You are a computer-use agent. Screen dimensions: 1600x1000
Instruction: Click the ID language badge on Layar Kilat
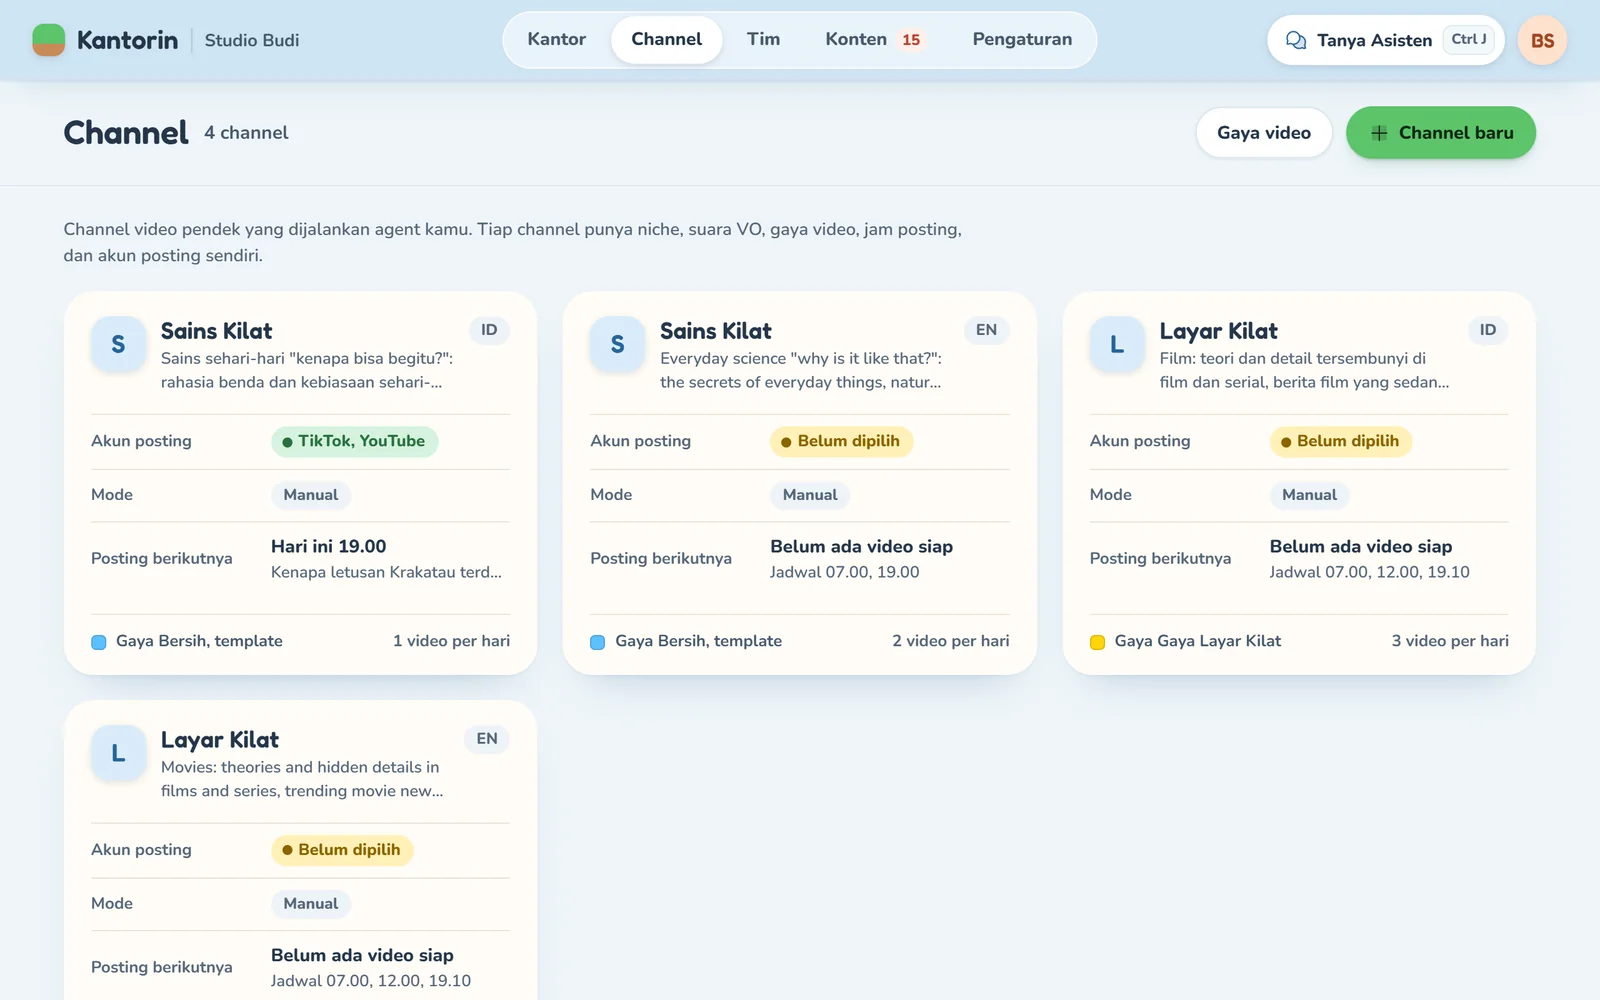pyautogui.click(x=1488, y=330)
